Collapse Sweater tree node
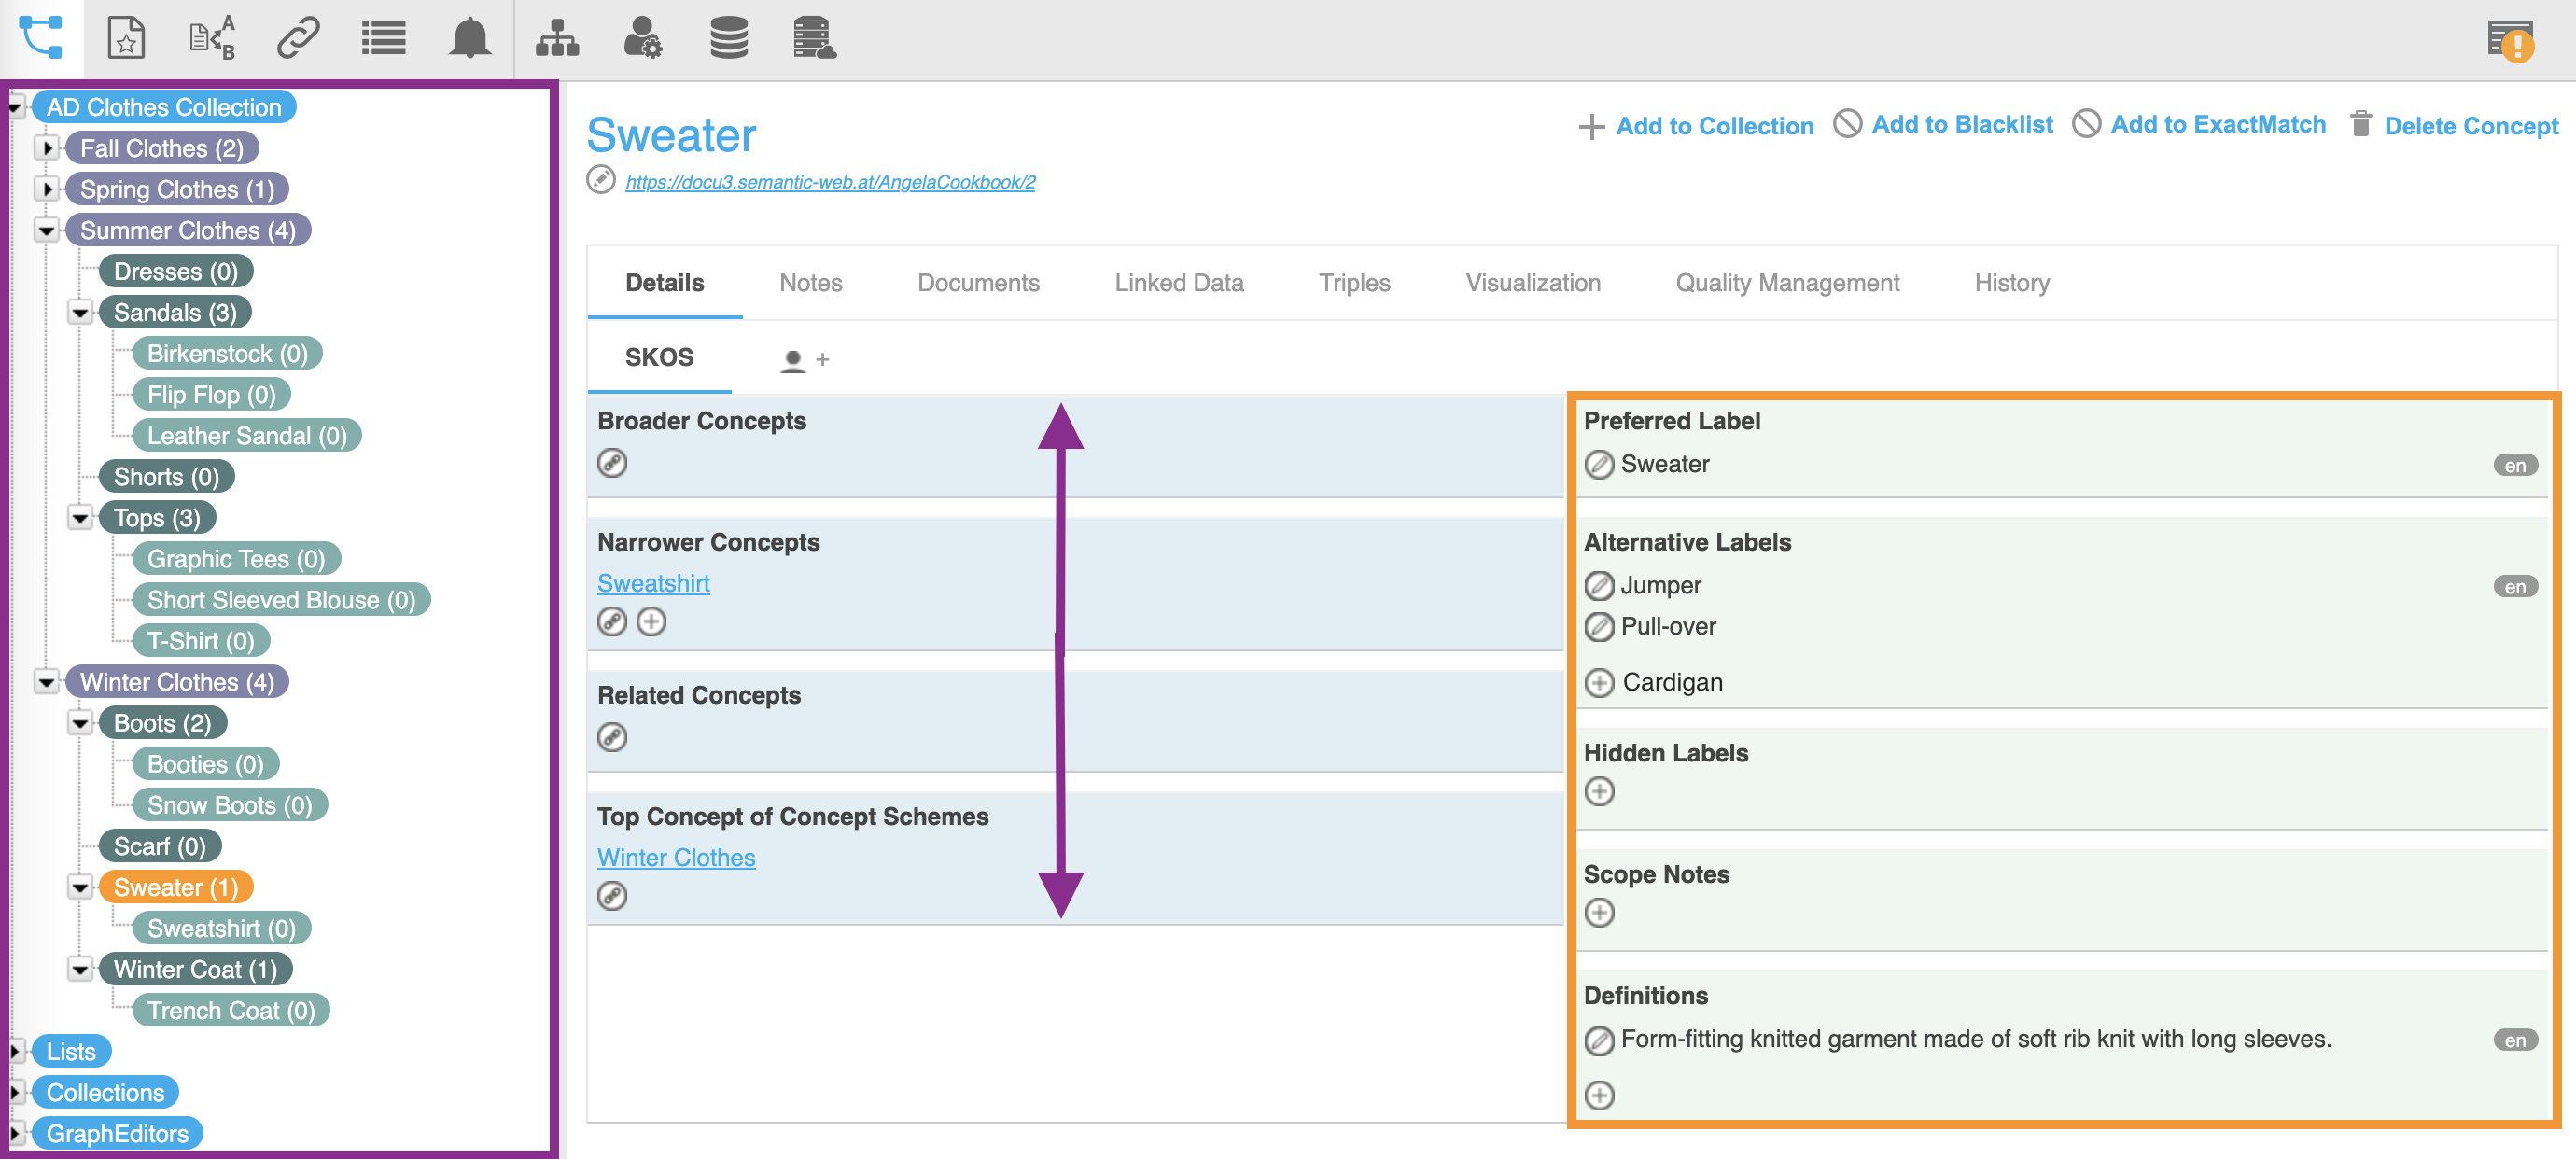2576x1159 pixels. point(80,887)
